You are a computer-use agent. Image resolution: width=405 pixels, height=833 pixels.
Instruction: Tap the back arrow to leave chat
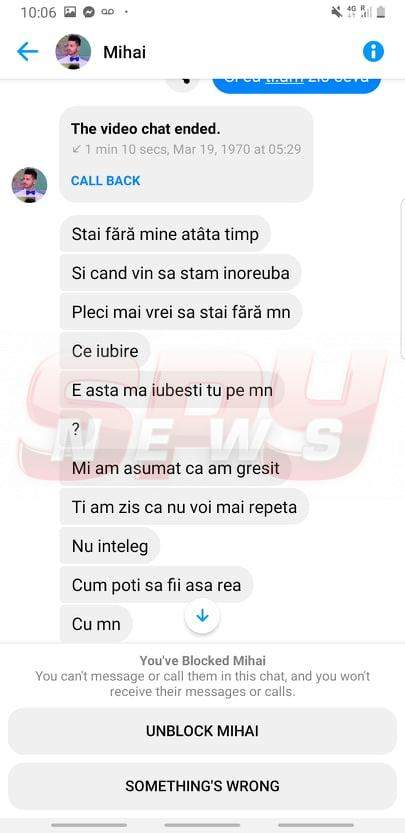click(x=27, y=52)
